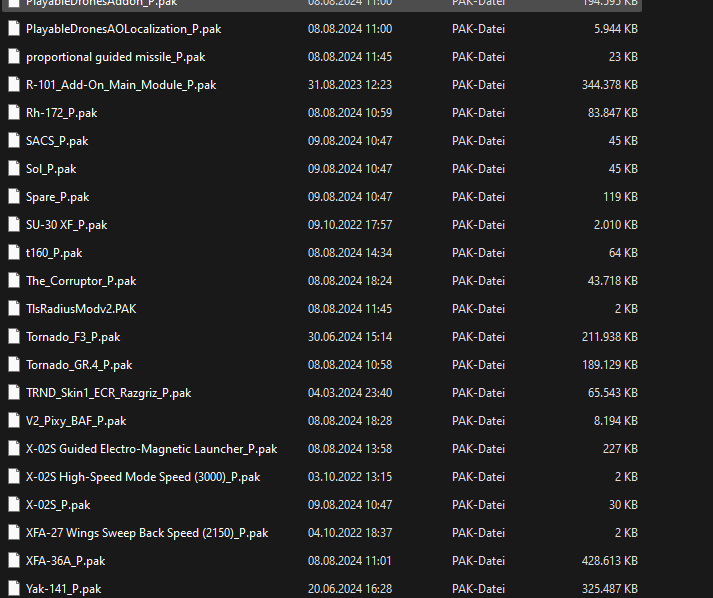The width and height of the screenshot is (713, 598).
Task: Click the file icon next to TRND_Skin1_ECR_Razgriz_P.pak
Action: [x=14, y=393]
